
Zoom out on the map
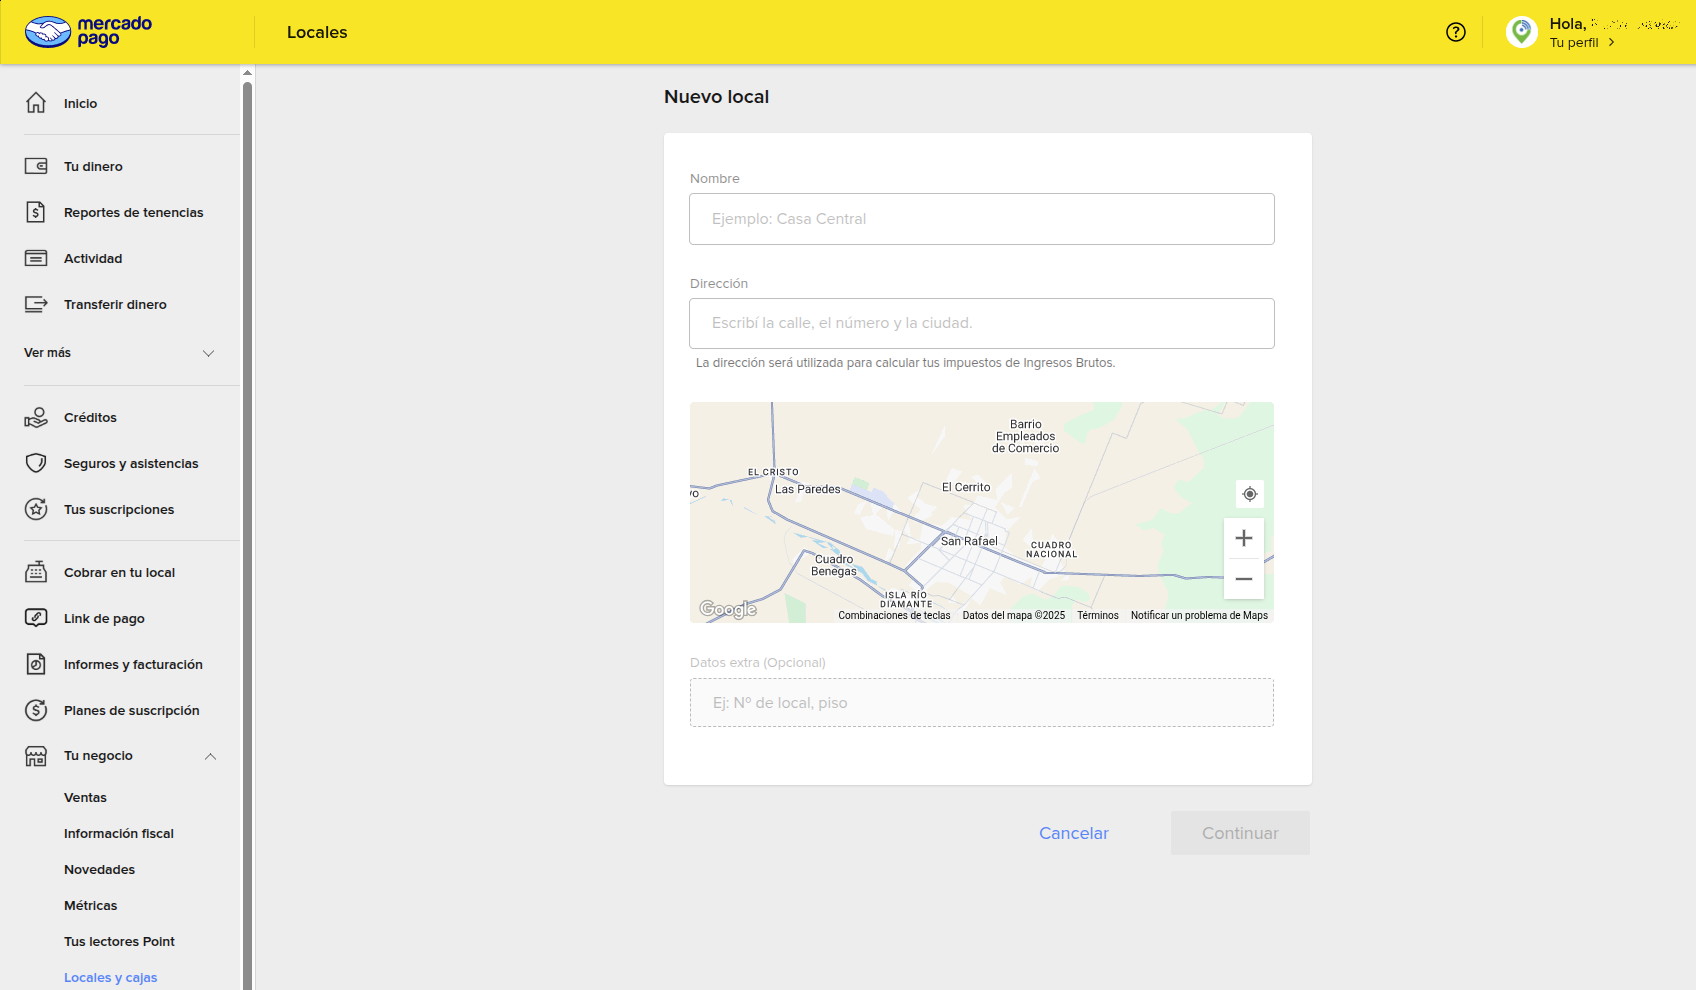[1243, 579]
